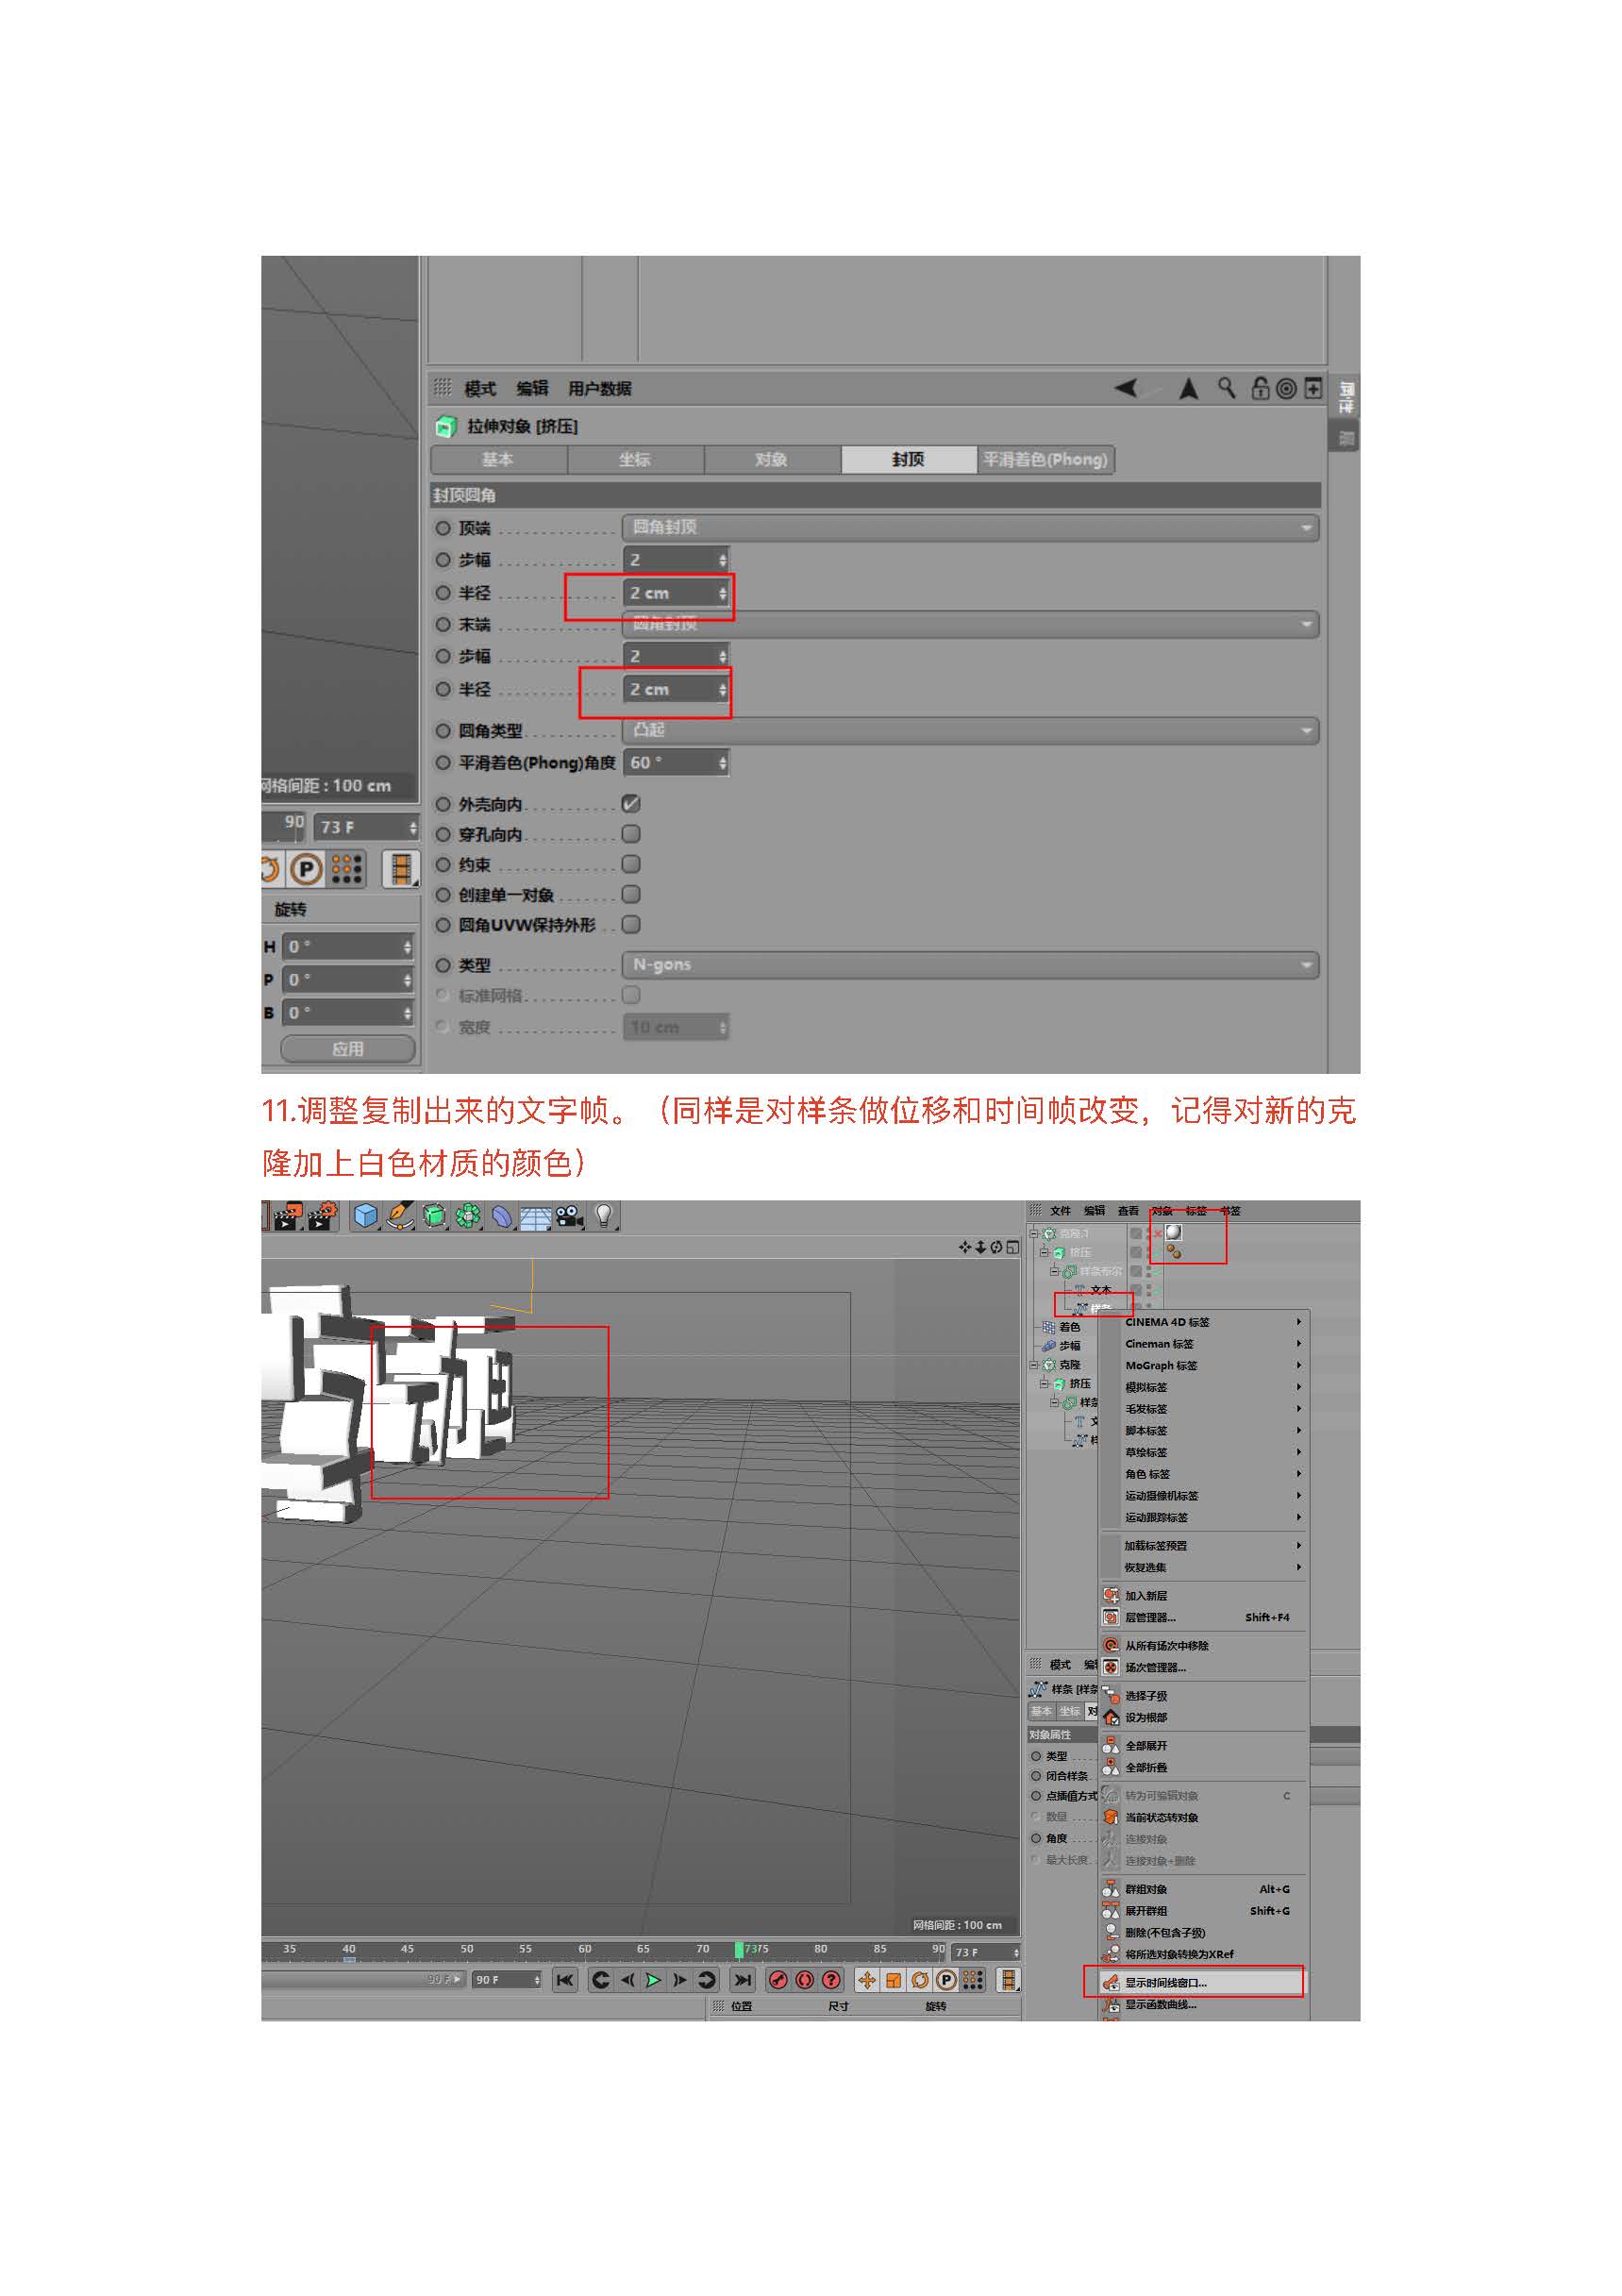The height and width of the screenshot is (2296, 1622).
Task: Open the 类型 N-gons dropdown
Action: point(970,965)
